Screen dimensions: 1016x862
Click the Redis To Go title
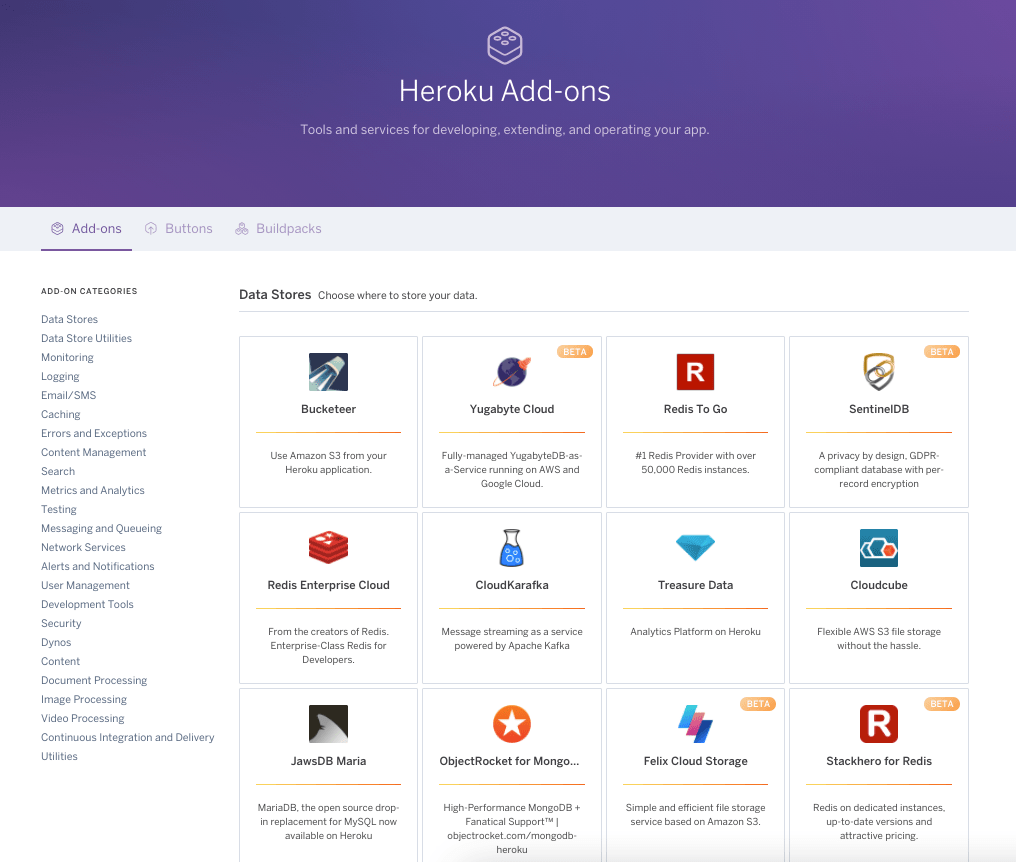click(695, 410)
